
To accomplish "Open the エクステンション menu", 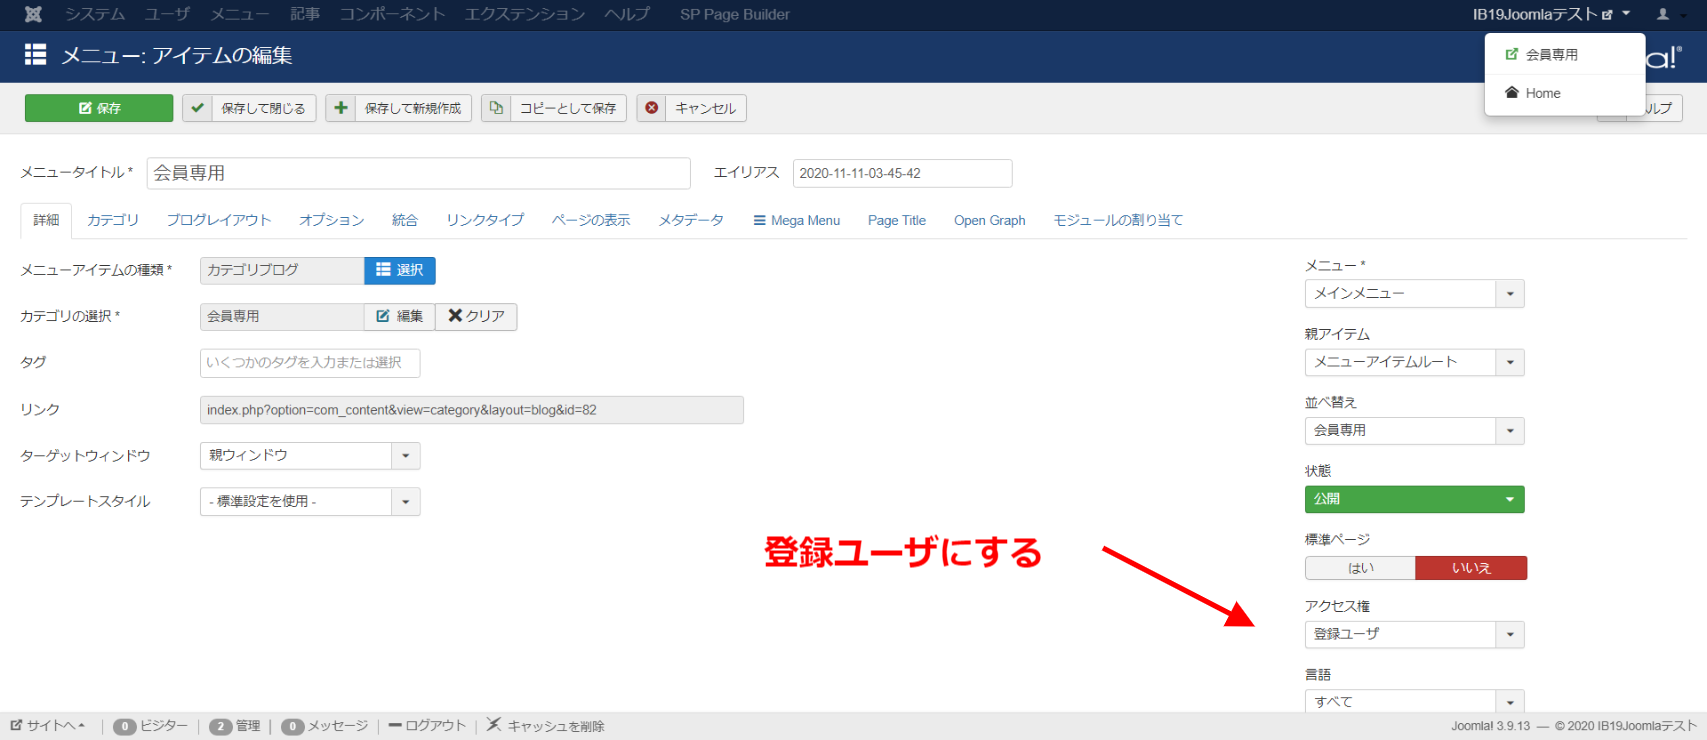I will point(525,14).
